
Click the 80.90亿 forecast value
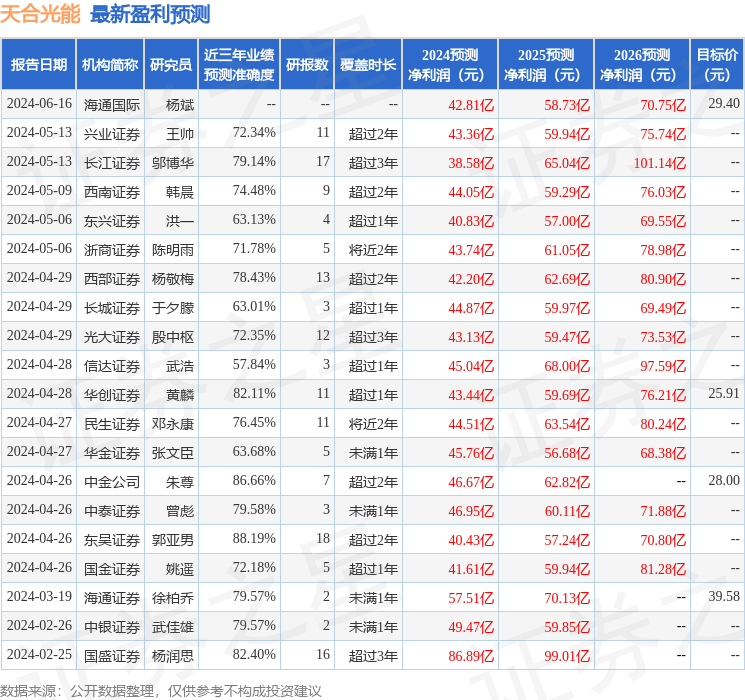663,279
